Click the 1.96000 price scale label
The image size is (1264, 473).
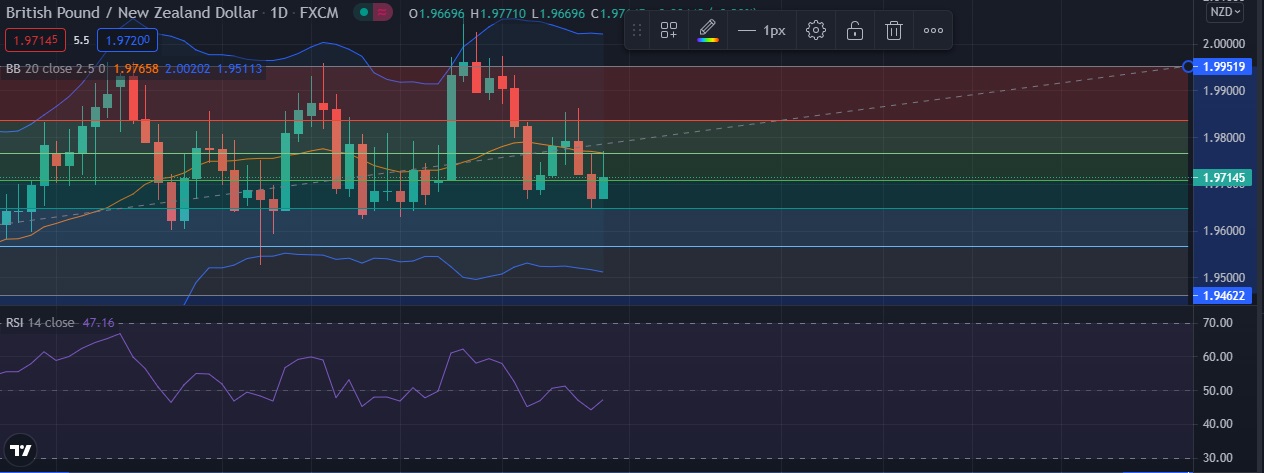(x=1224, y=230)
